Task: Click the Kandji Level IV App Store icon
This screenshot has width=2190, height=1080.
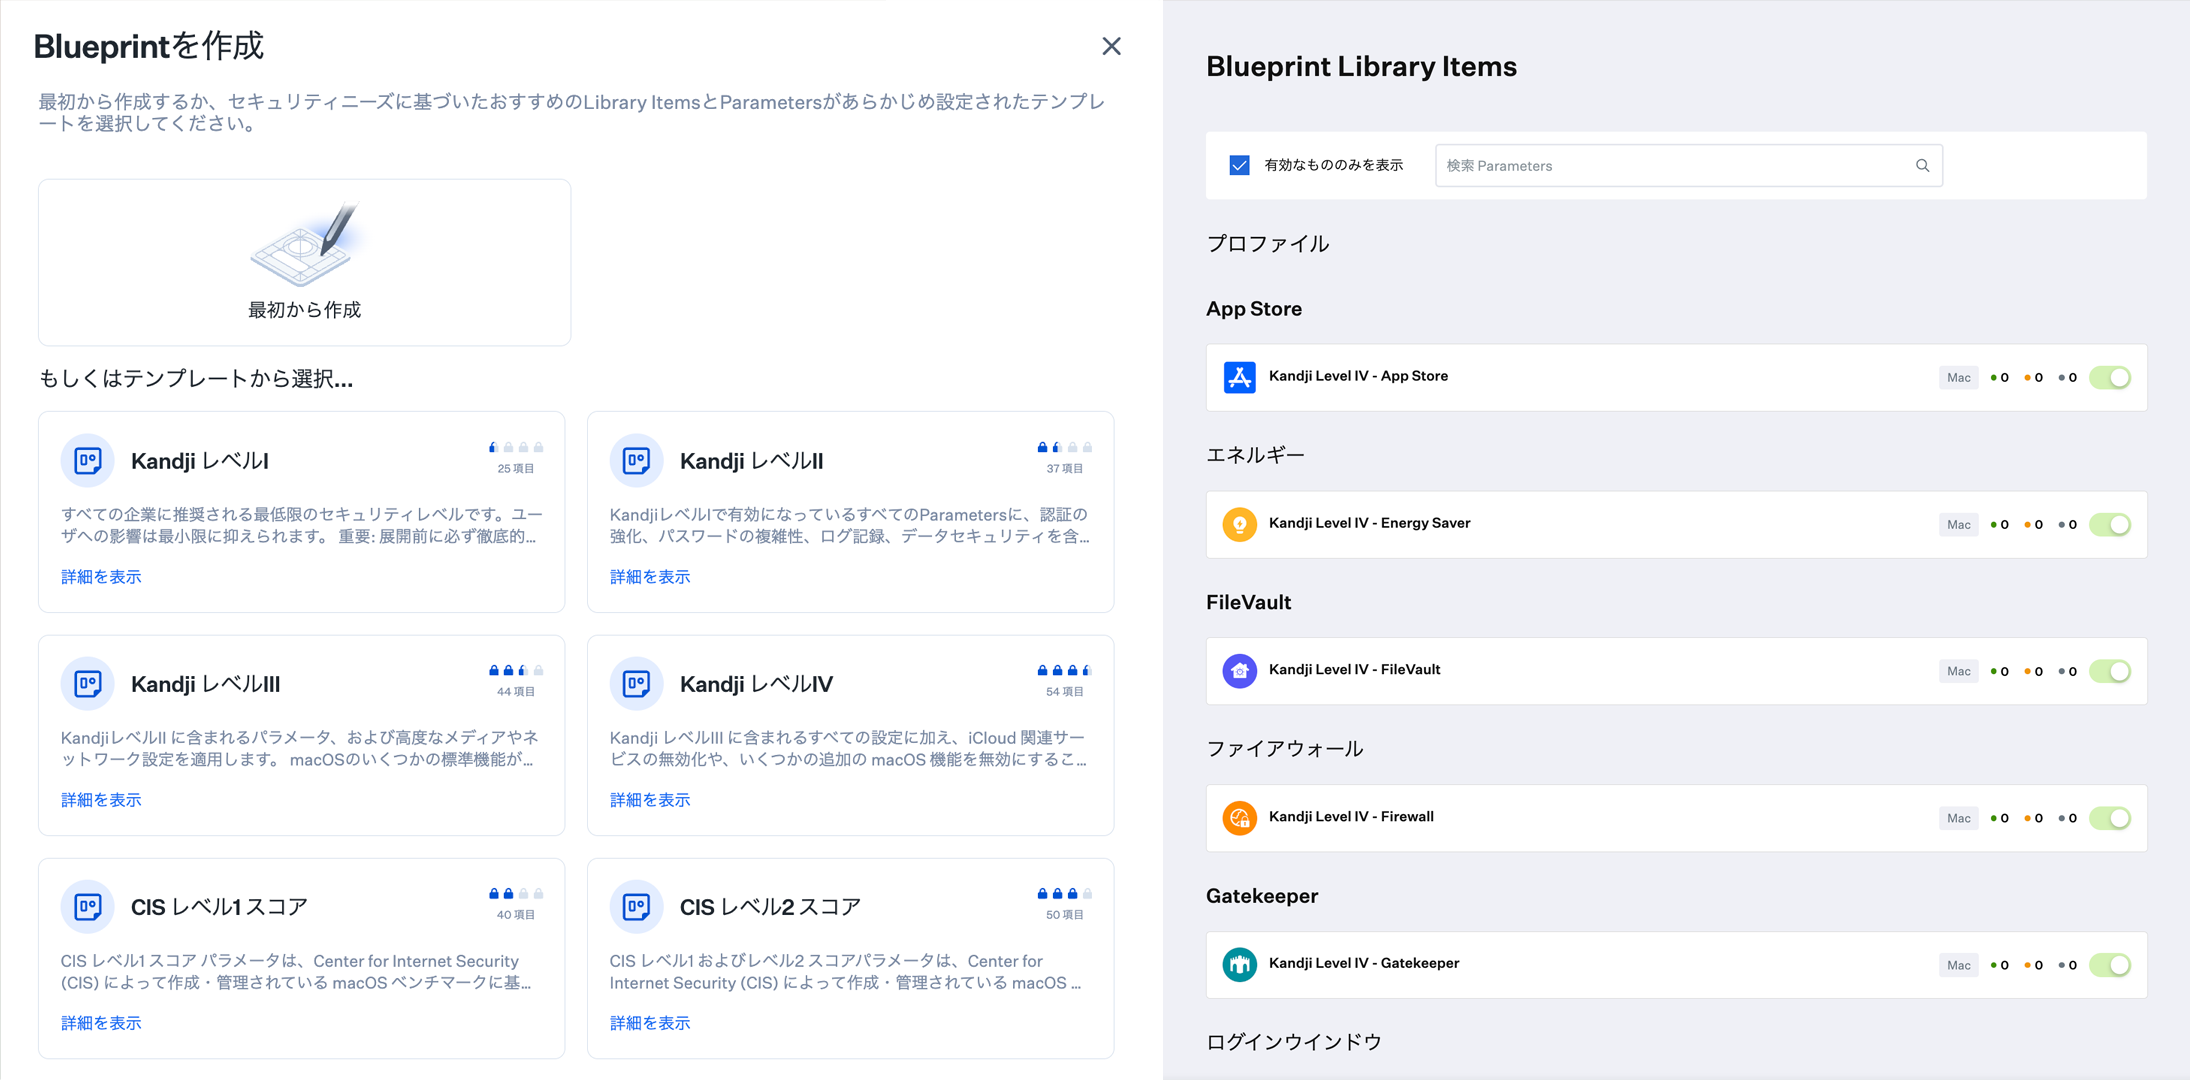Action: pyautogui.click(x=1239, y=377)
